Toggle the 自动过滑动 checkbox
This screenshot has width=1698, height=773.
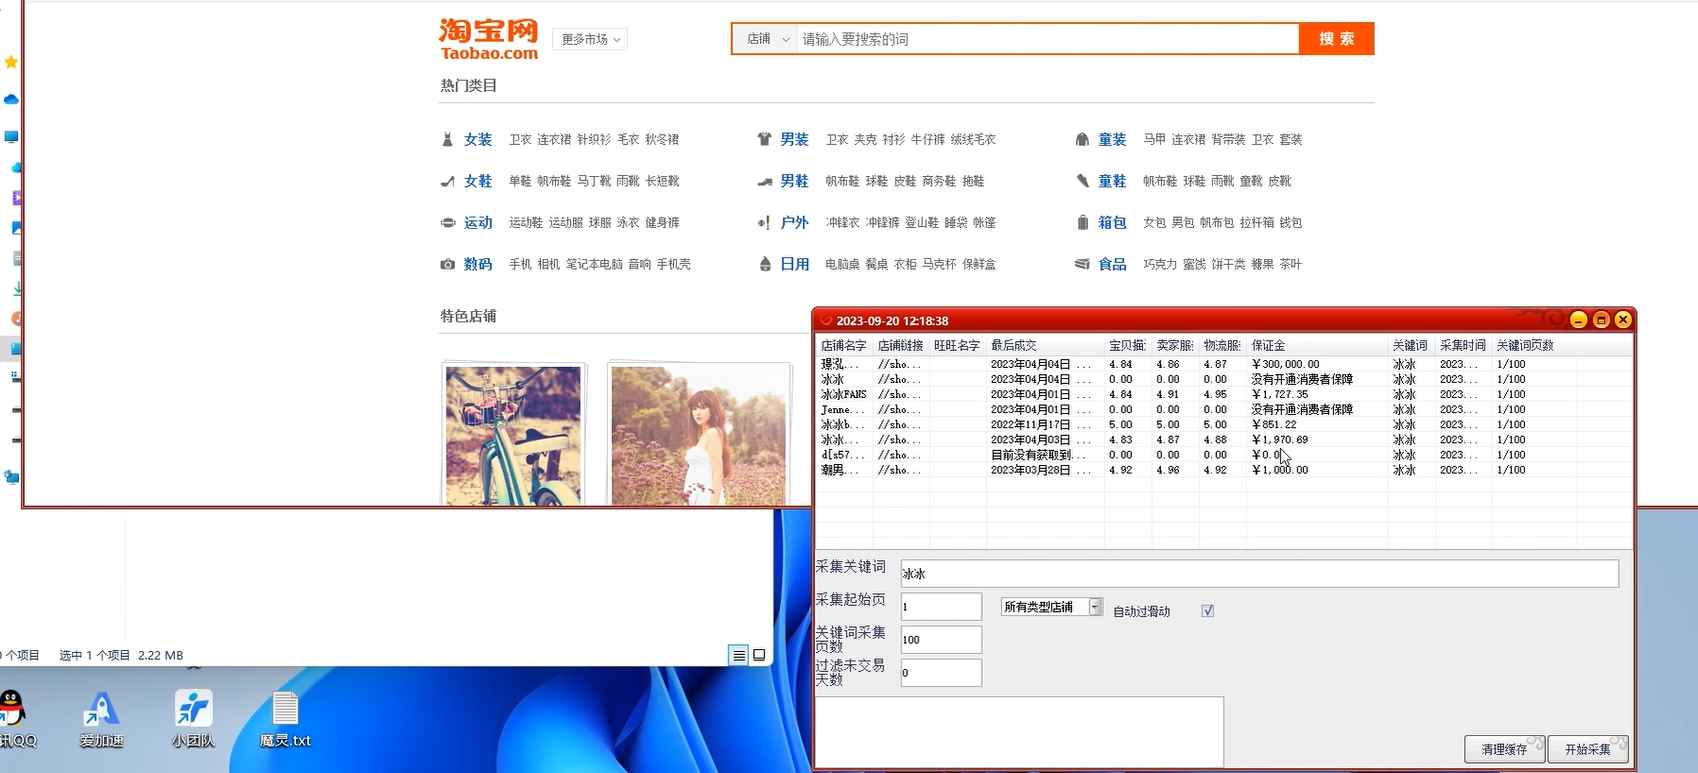click(x=1207, y=611)
